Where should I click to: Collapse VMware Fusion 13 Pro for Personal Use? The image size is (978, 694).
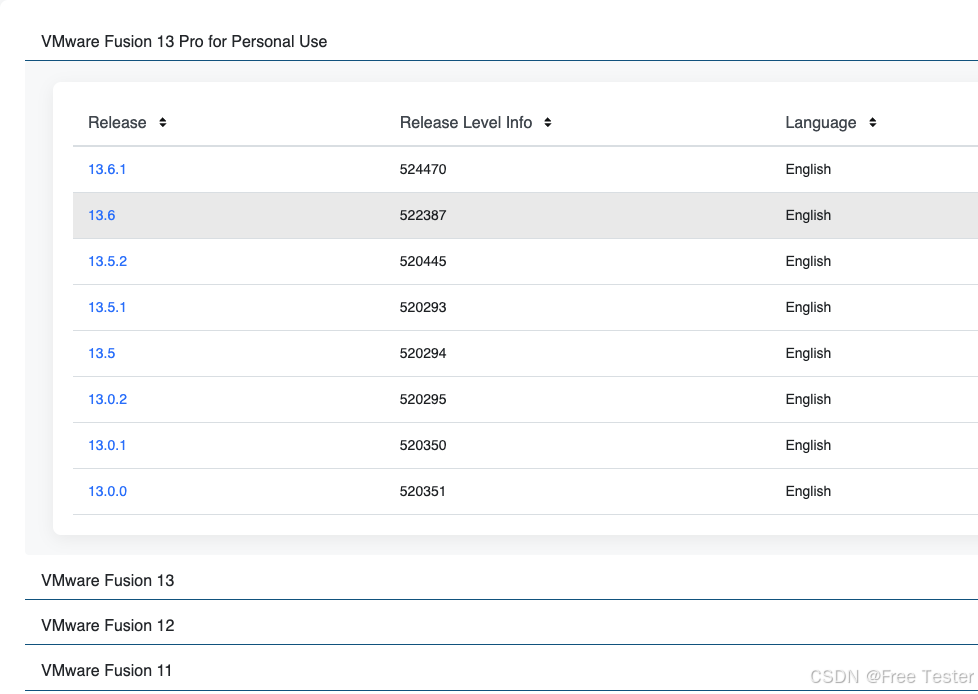184,41
